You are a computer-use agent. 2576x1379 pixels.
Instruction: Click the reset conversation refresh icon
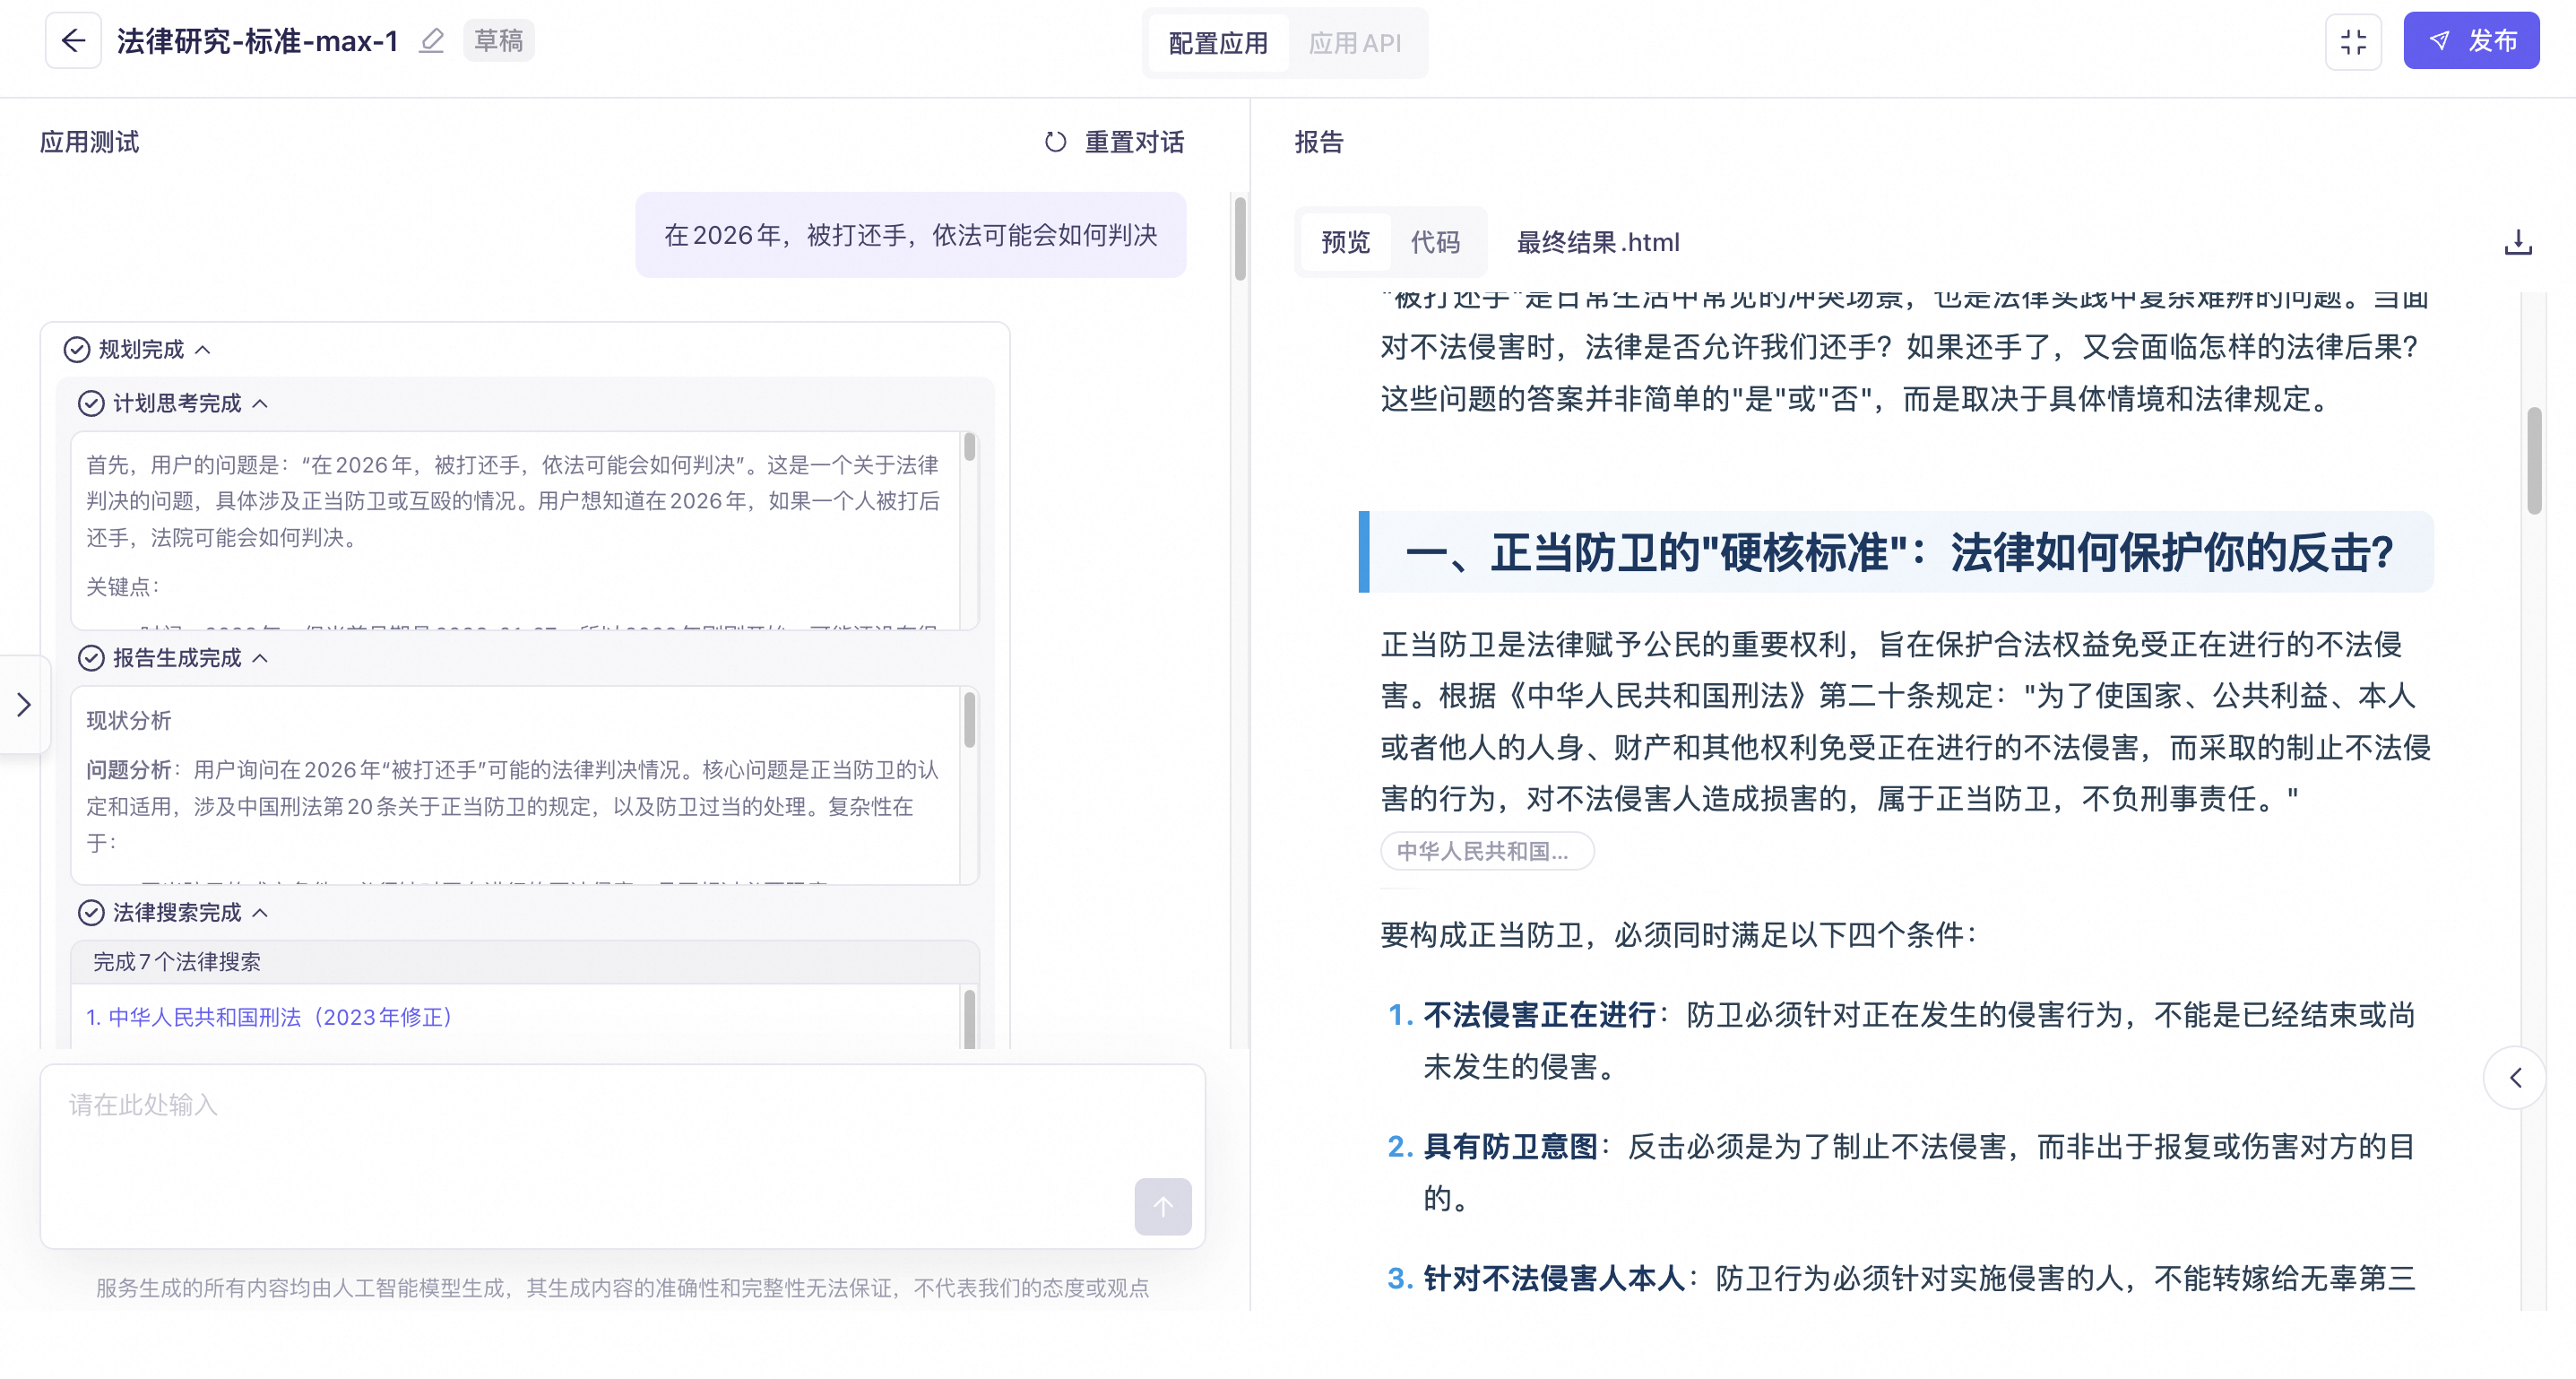tap(1055, 142)
